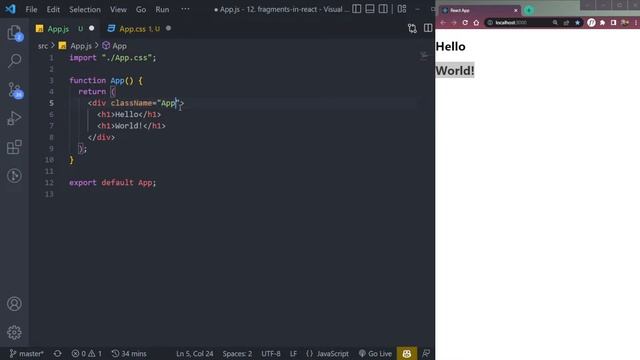The height and width of the screenshot is (360, 640).
Task: Open the Edit menu
Action: [x=53, y=9]
